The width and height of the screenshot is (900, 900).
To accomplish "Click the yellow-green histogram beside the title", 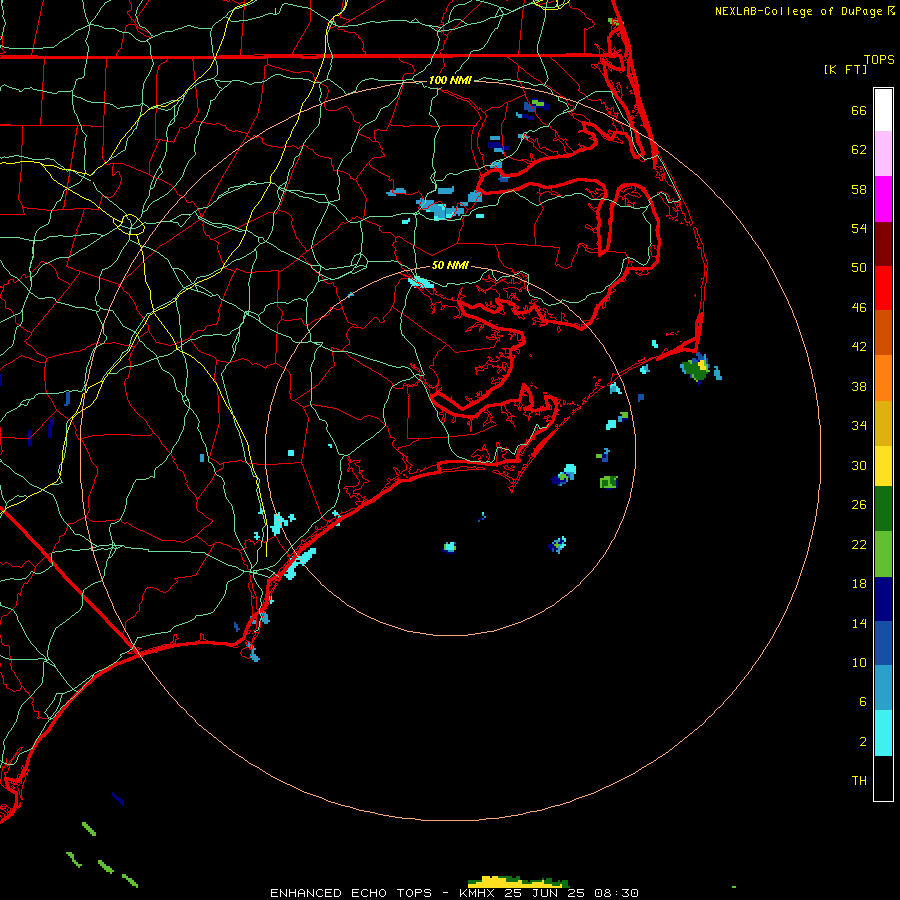I will (518, 882).
